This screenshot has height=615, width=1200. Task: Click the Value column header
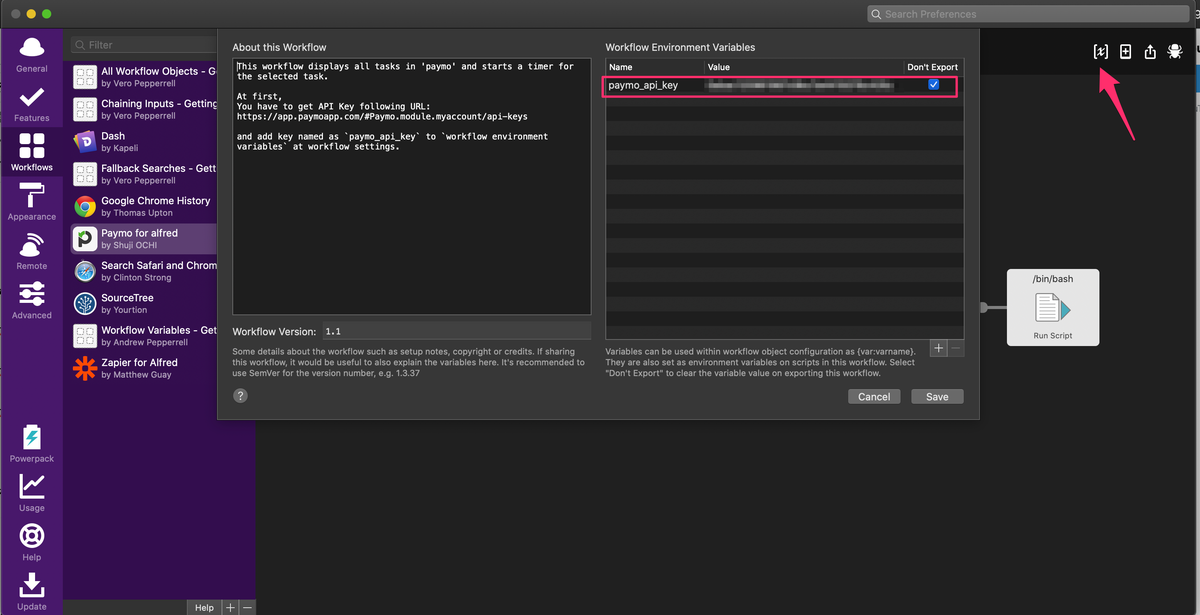coord(803,67)
